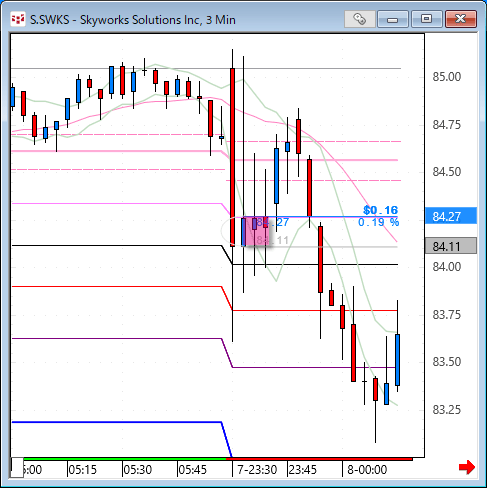Click the 83.50 price axis label
The height and width of the screenshot is (488, 487).
tap(447, 362)
